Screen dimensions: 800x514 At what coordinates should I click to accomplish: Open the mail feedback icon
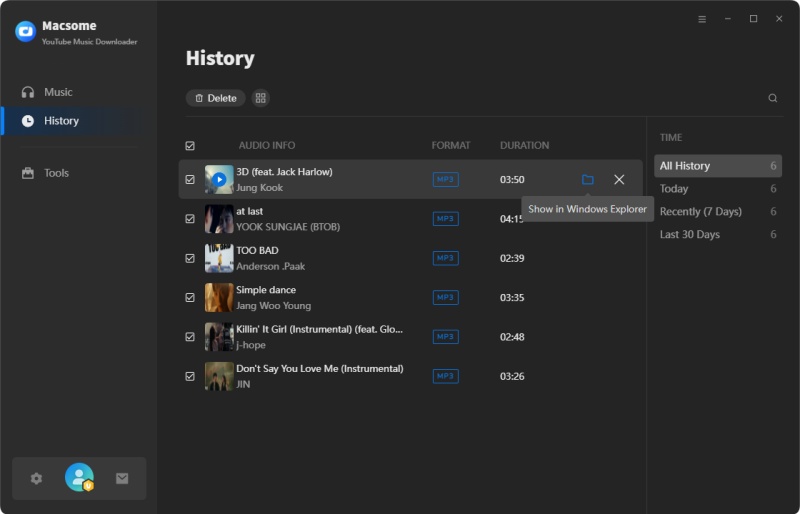(x=122, y=478)
